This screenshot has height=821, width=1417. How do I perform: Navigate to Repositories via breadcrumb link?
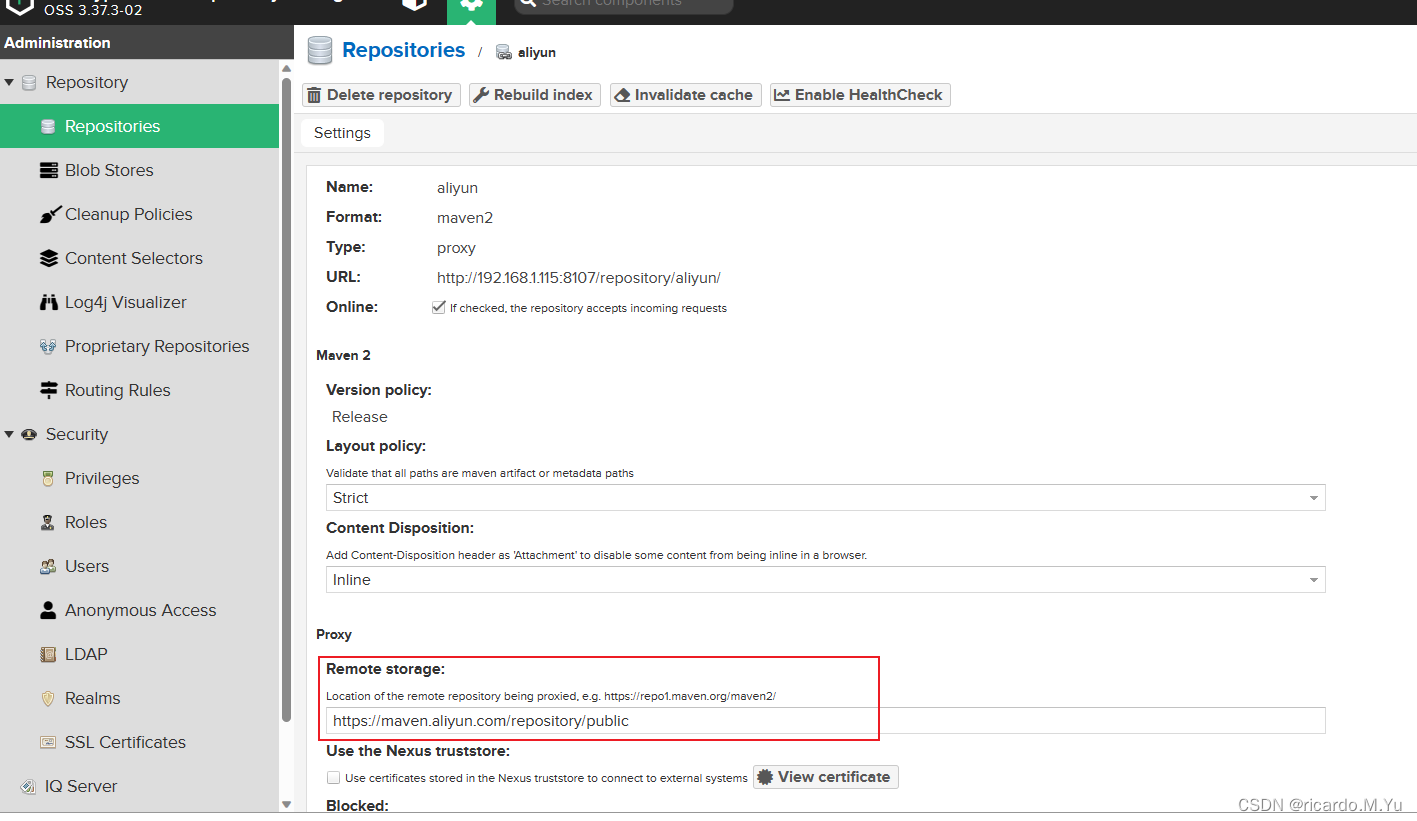(x=403, y=50)
